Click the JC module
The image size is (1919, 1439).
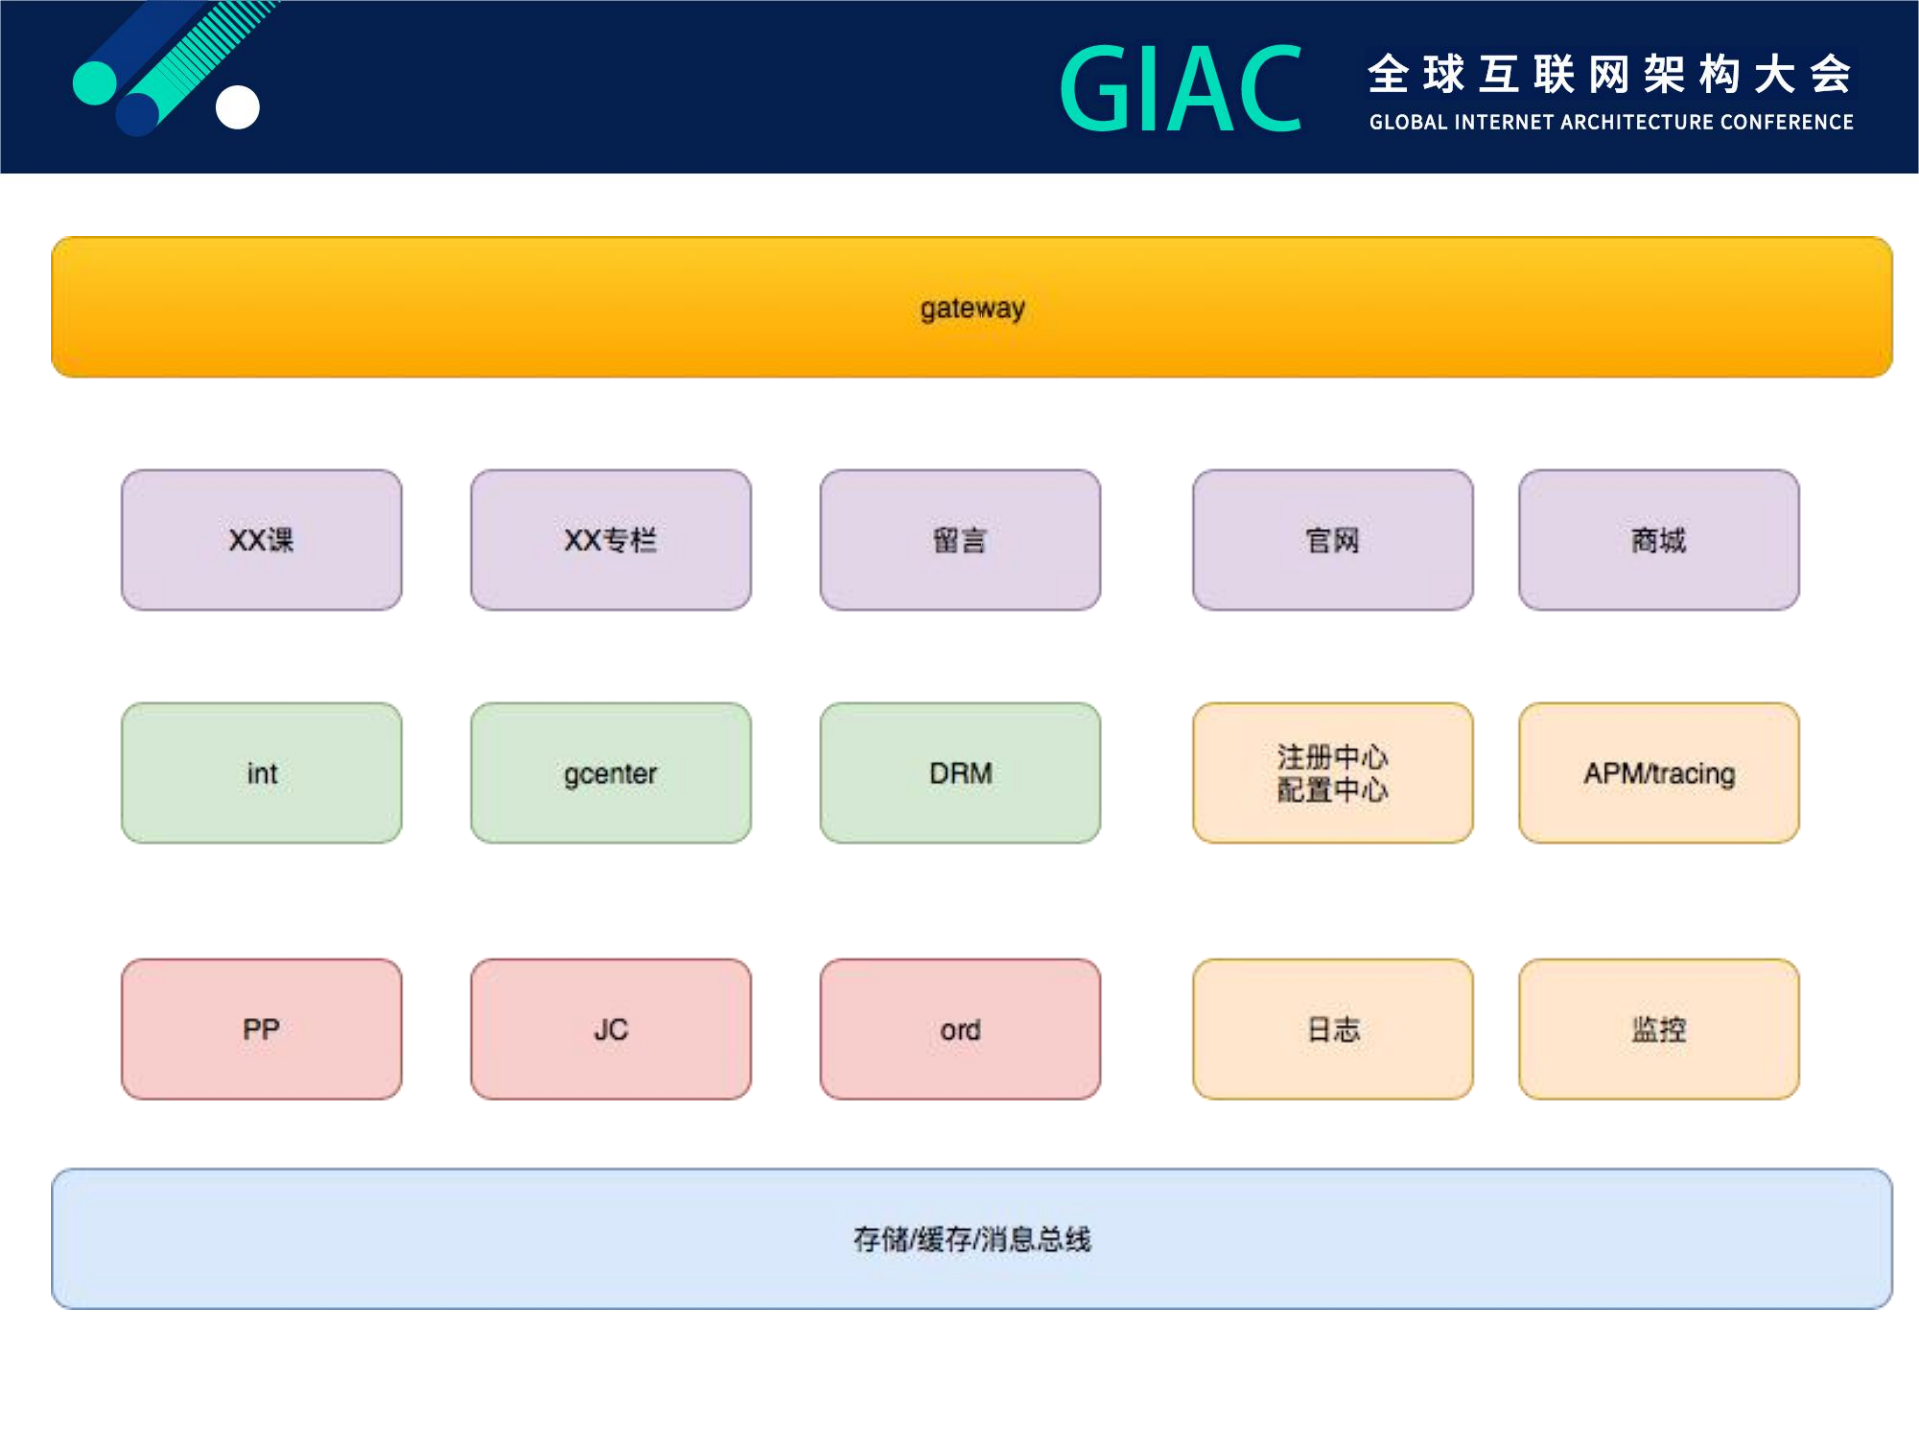point(610,1028)
